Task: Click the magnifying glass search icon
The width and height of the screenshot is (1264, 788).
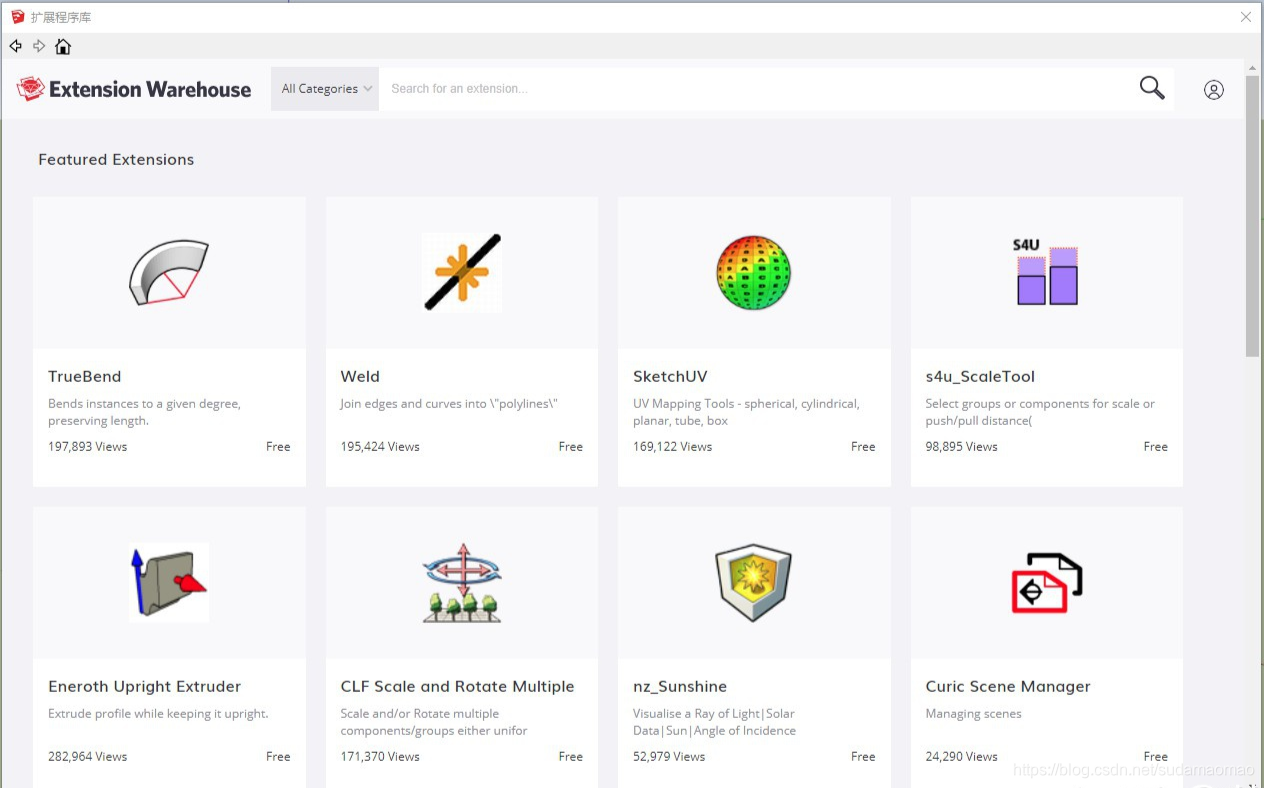Action: pos(1152,88)
